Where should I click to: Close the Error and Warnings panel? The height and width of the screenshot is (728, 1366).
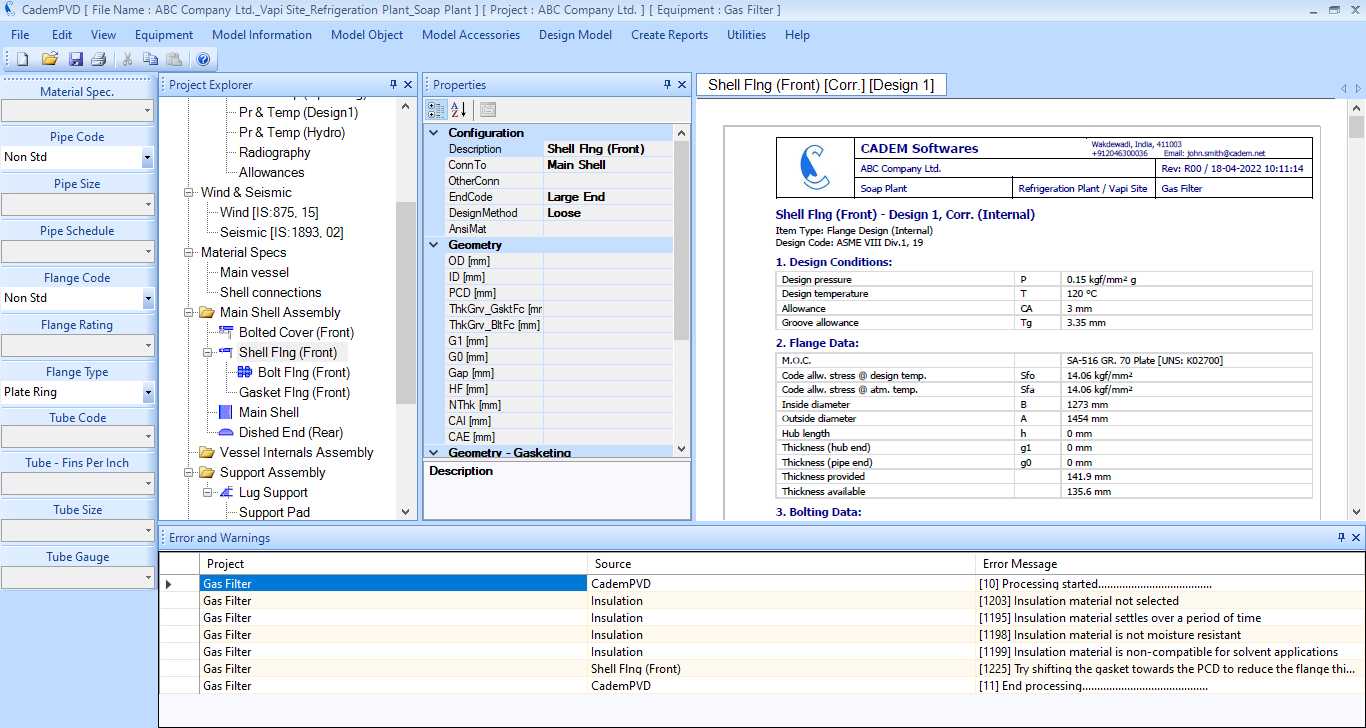pyautogui.click(x=1356, y=538)
